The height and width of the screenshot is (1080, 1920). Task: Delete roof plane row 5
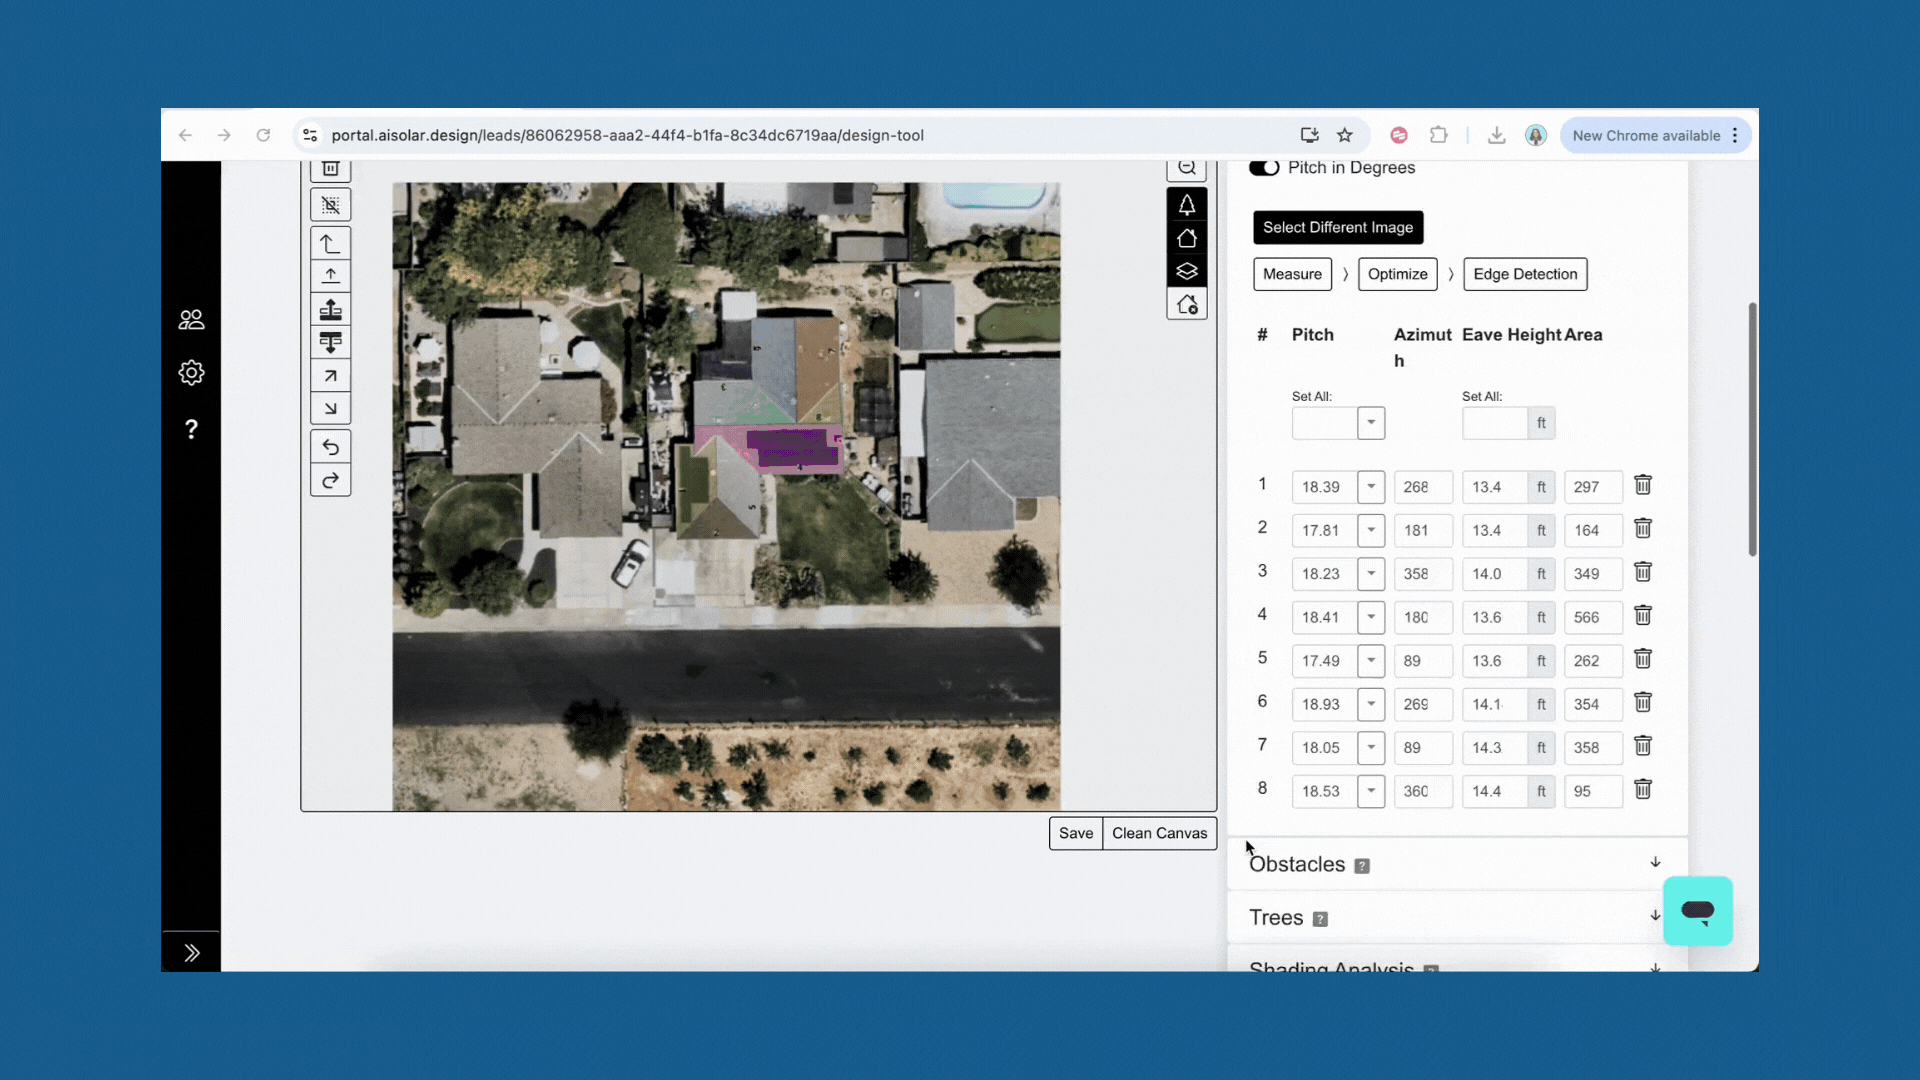(1643, 659)
